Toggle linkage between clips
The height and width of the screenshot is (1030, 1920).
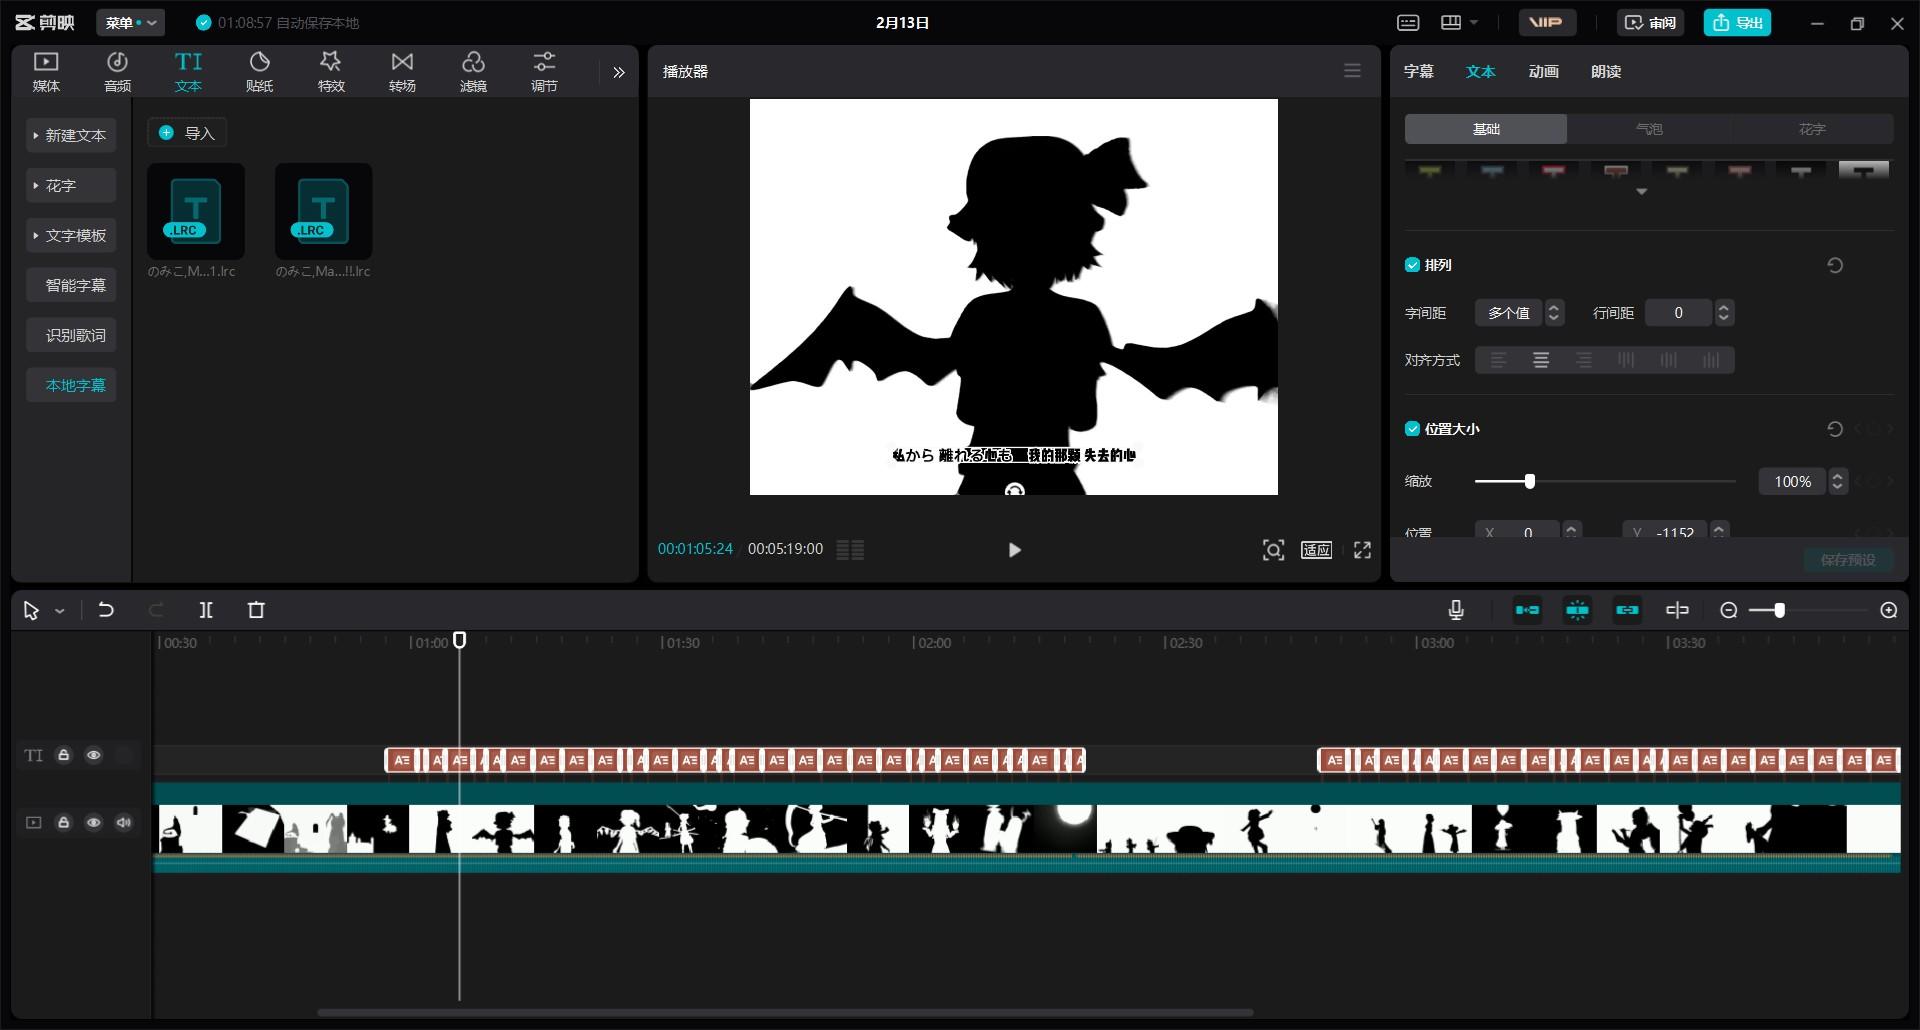tap(1627, 610)
